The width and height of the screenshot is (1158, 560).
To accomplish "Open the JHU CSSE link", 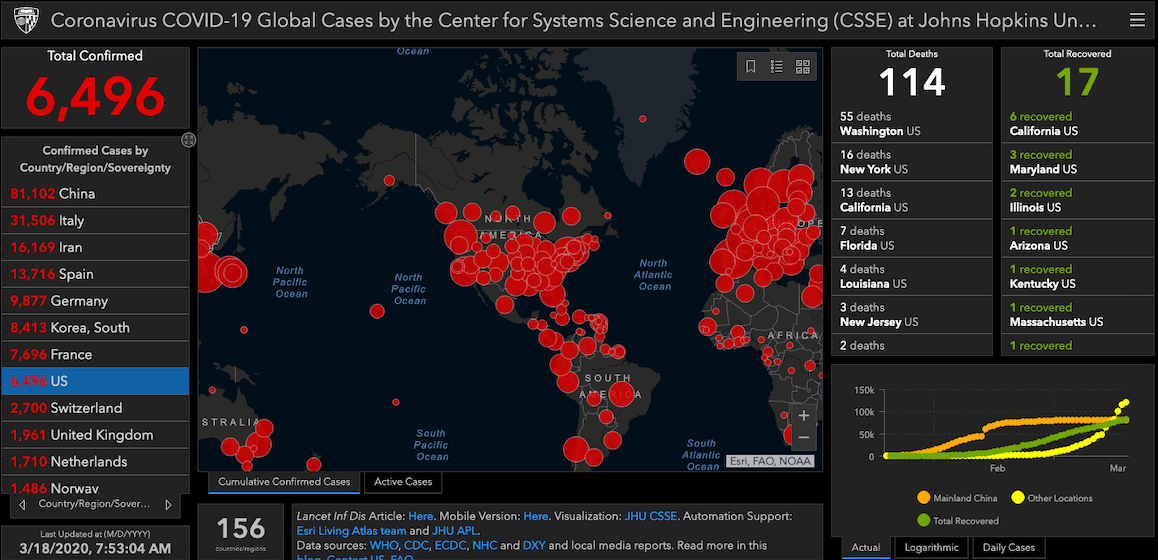I will pyautogui.click(x=651, y=516).
